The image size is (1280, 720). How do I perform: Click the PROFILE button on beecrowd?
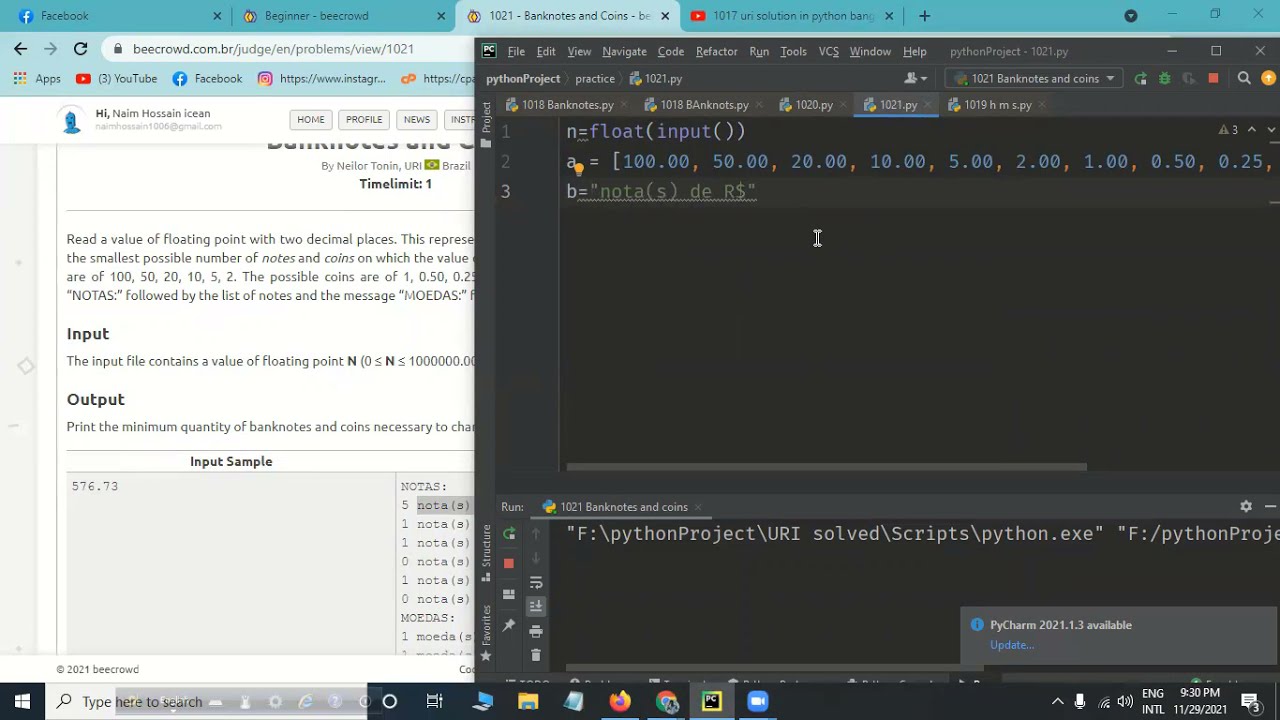click(x=364, y=120)
